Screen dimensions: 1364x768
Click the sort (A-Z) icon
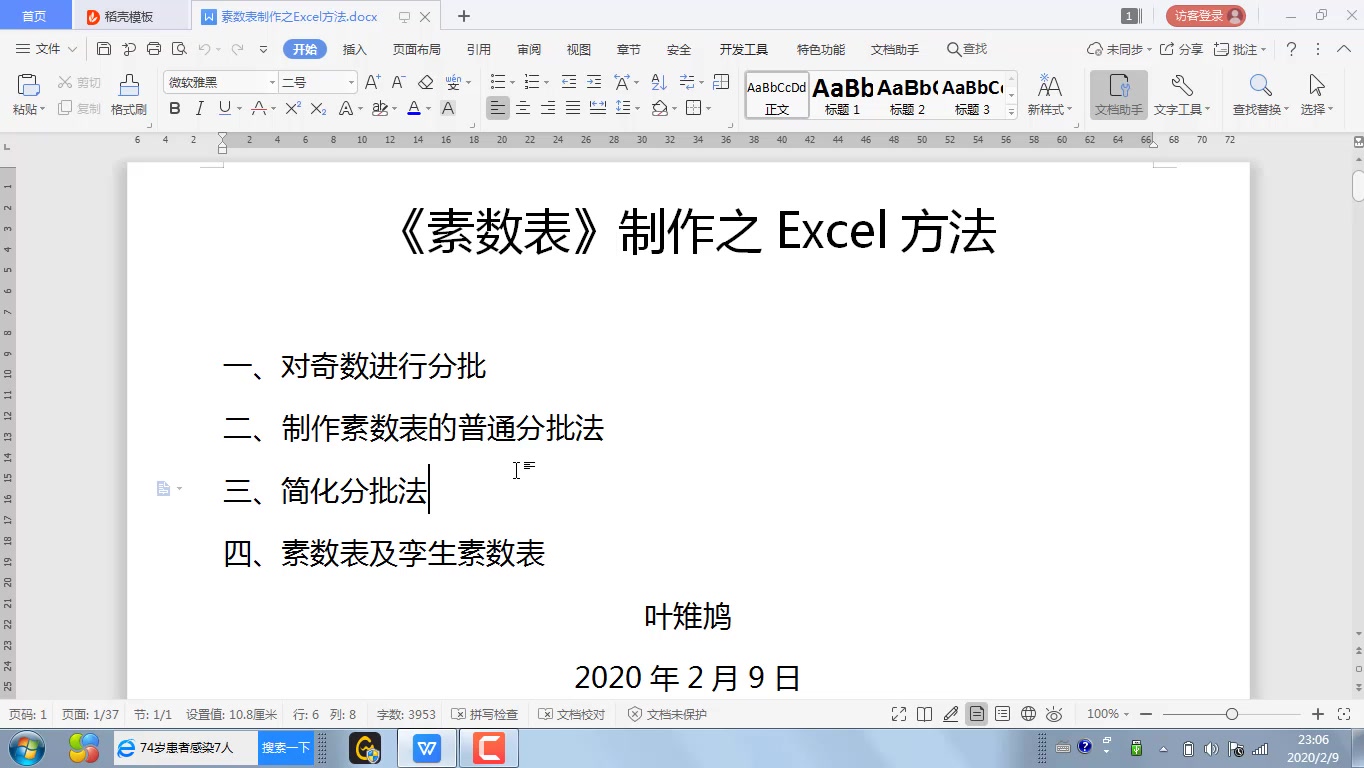click(x=659, y=82)
